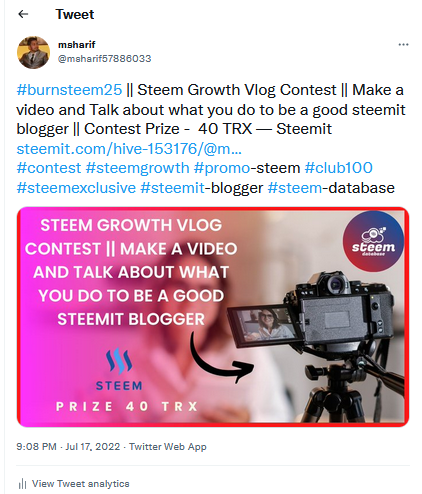Screen dimensions: 422x494
Task: Open the #club100 hashtag
Action: (338, 168)
